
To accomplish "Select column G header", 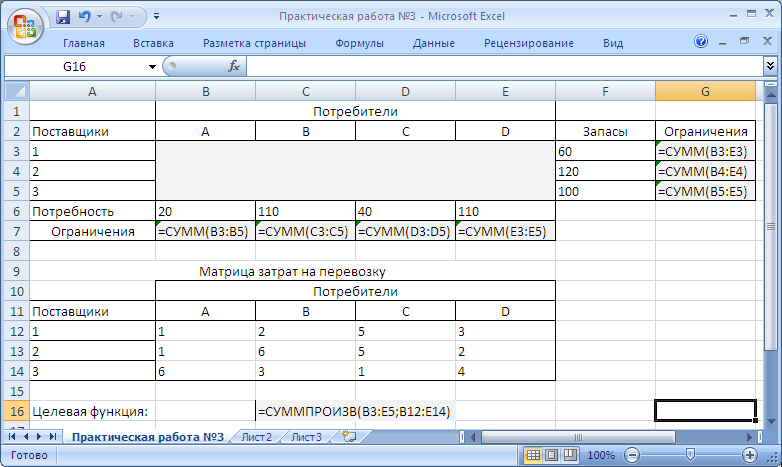I will pyautogui.click(x=705, y=91).
